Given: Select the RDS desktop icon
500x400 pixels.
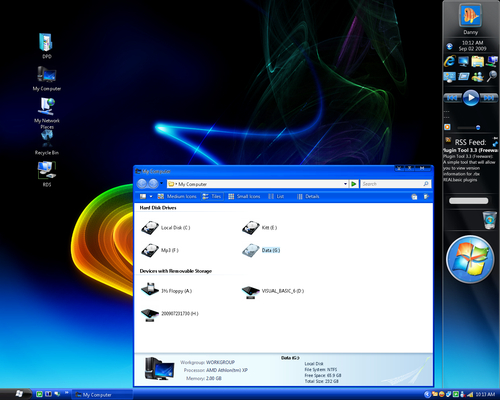Looking at the screenshot, I should coord(47,174).
